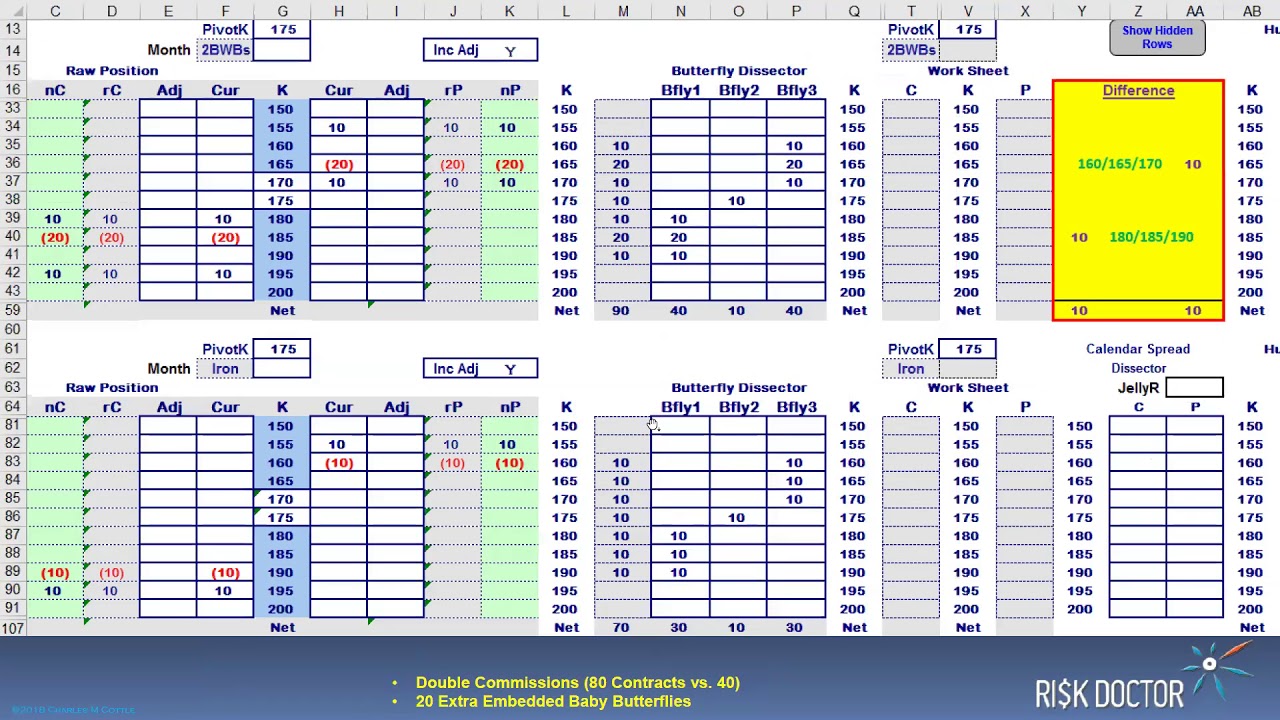Click the 2BWBs cell in column T
Viewport: 1280px width, 720px height.
(911, 50)
